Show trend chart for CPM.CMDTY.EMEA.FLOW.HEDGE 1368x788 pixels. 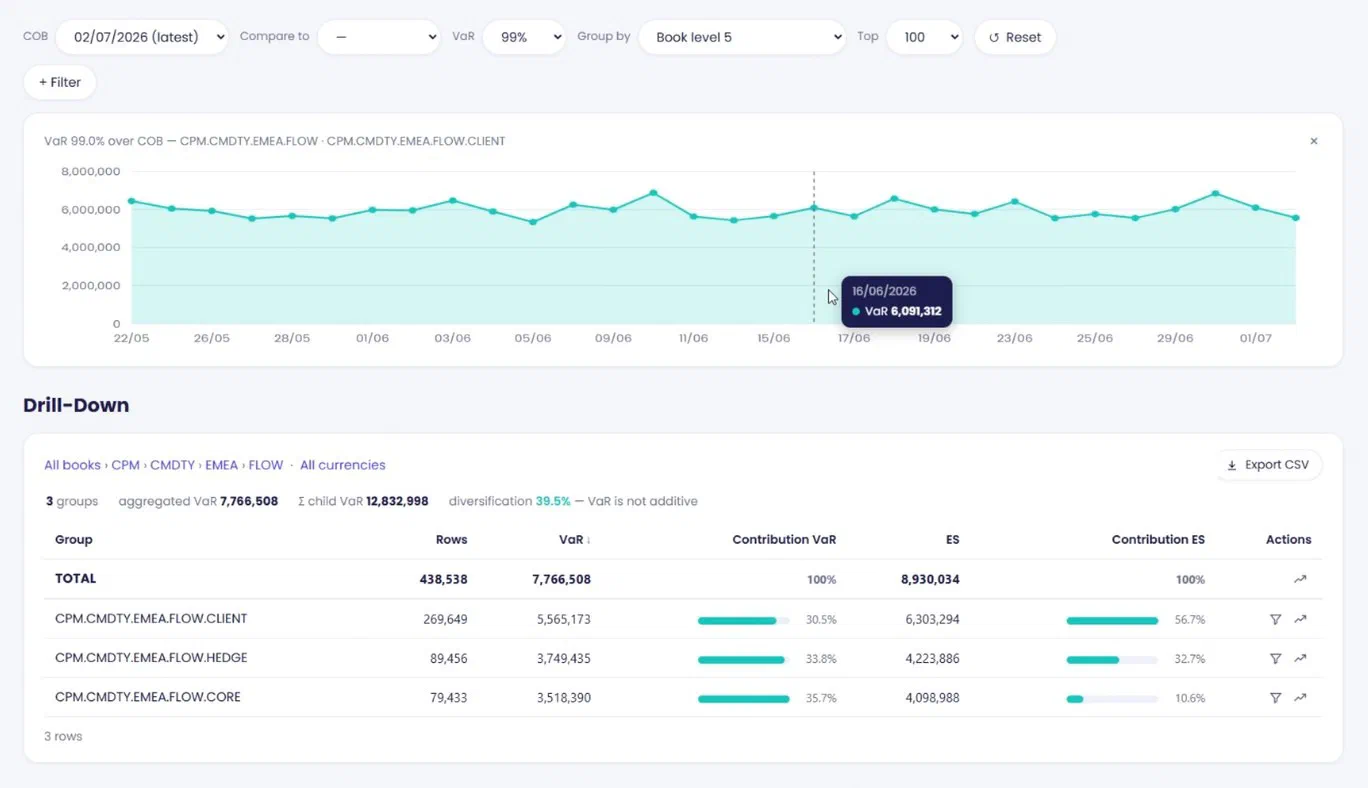pyautogui.click(x=1300, y=658)
